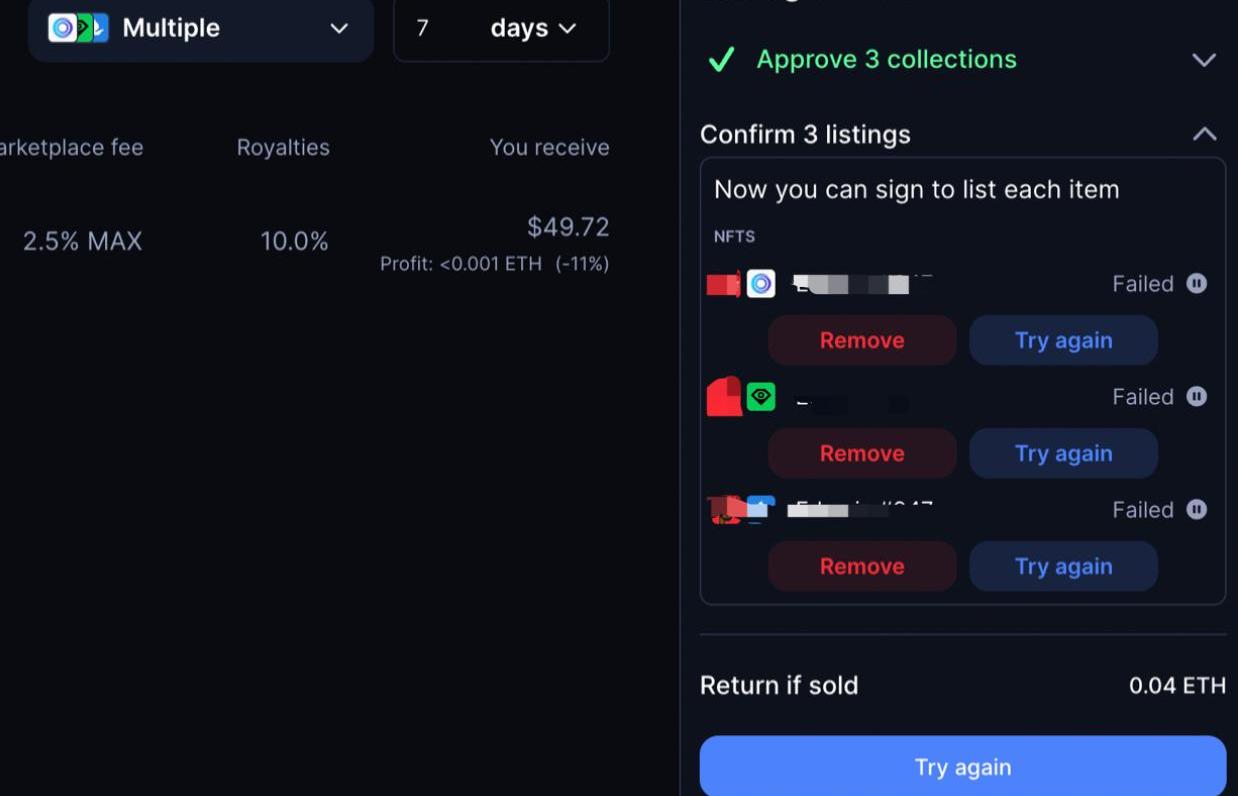The image size is (1238, 796).
Task: Retry listing the second failed NFT
Action: (x=1063, y=453)
